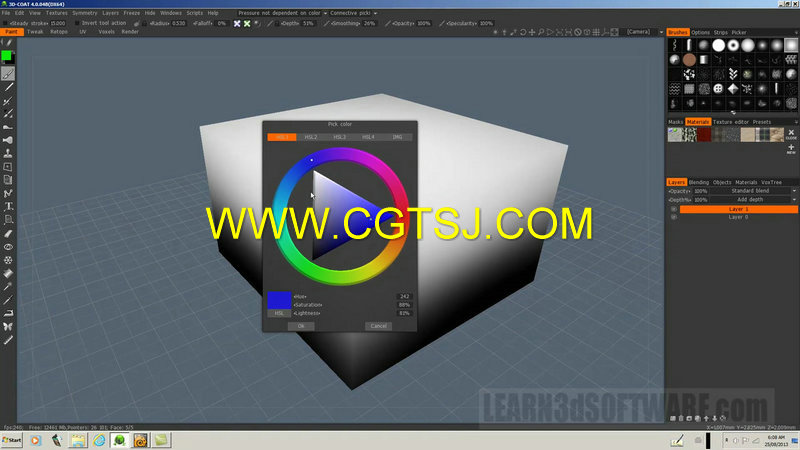Open the Pressure not dependent on color dropdown
This screenshot has height=450, width=800.
(283, 13)
